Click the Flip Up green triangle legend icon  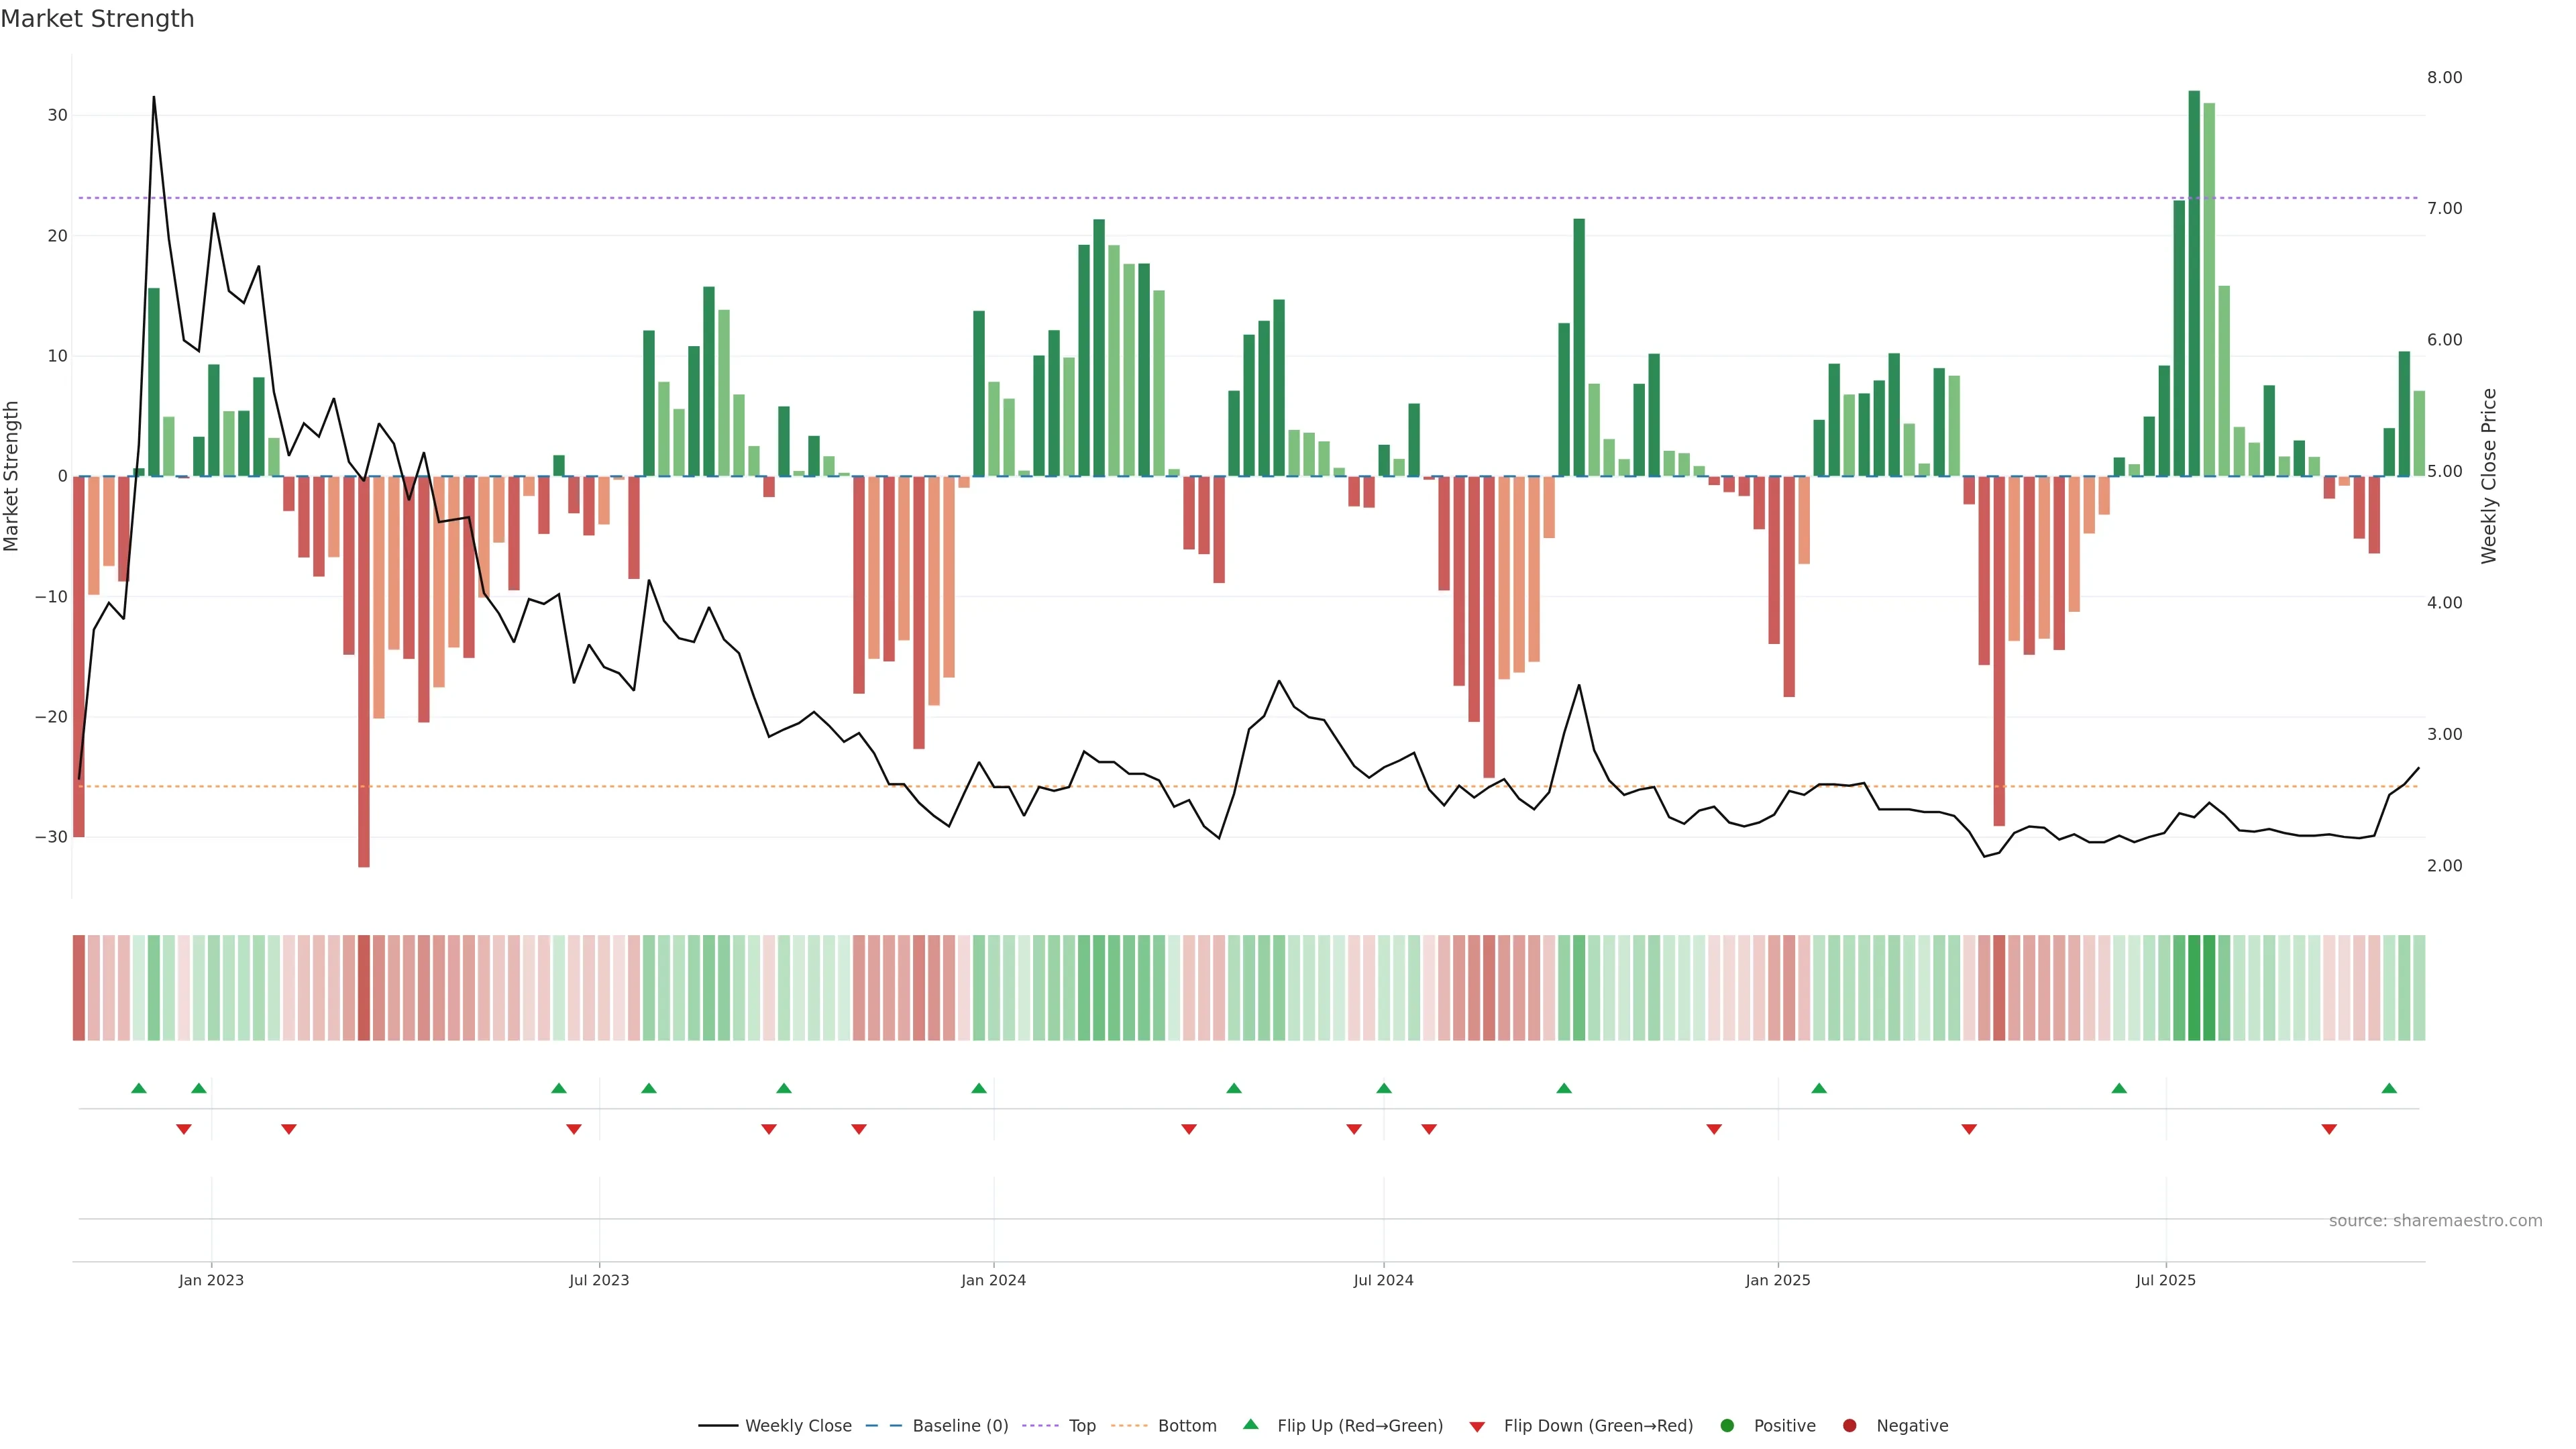pos(1250,1425)
